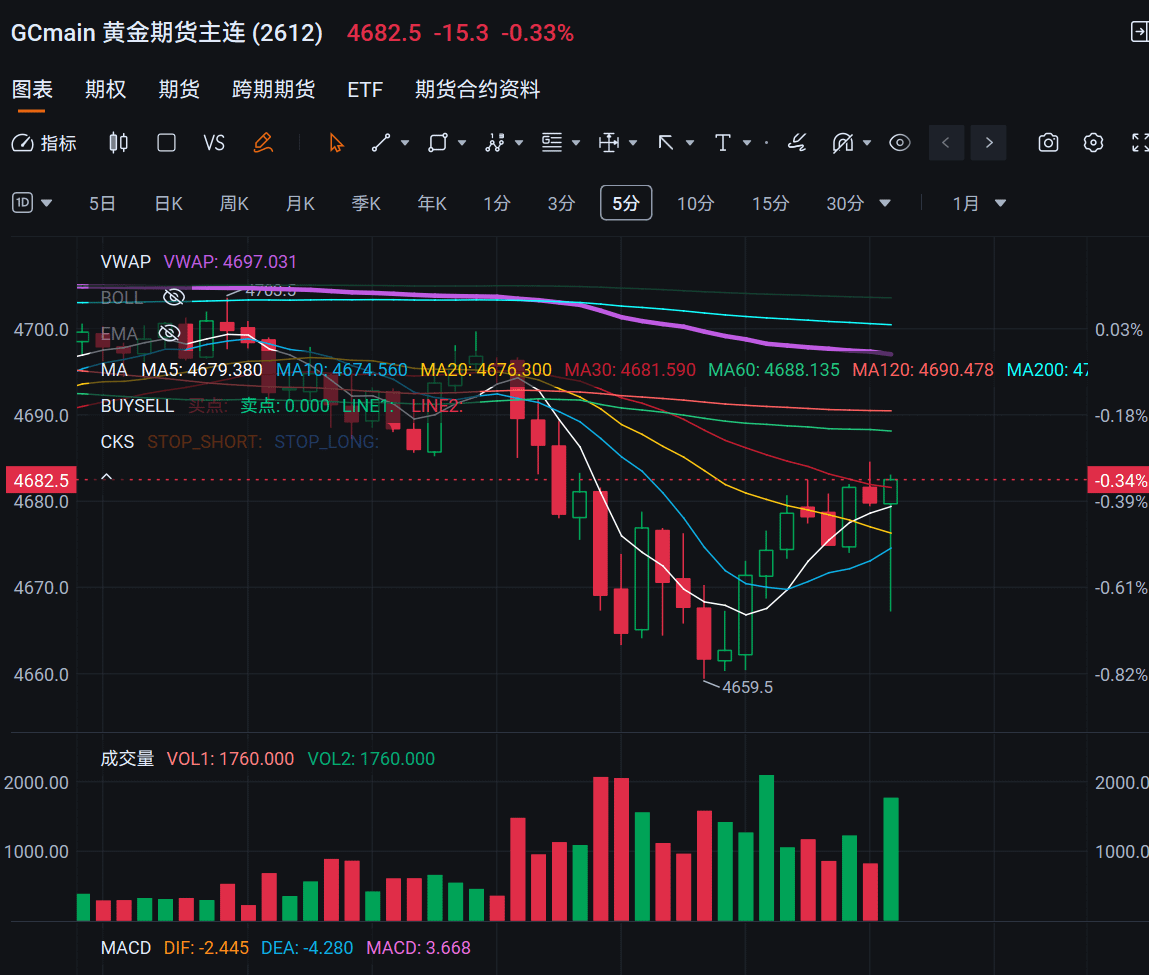The height and width of the screenshot is (975, 1149).
Task: Open the 指标 indicators panel
Action: (44, 143)
